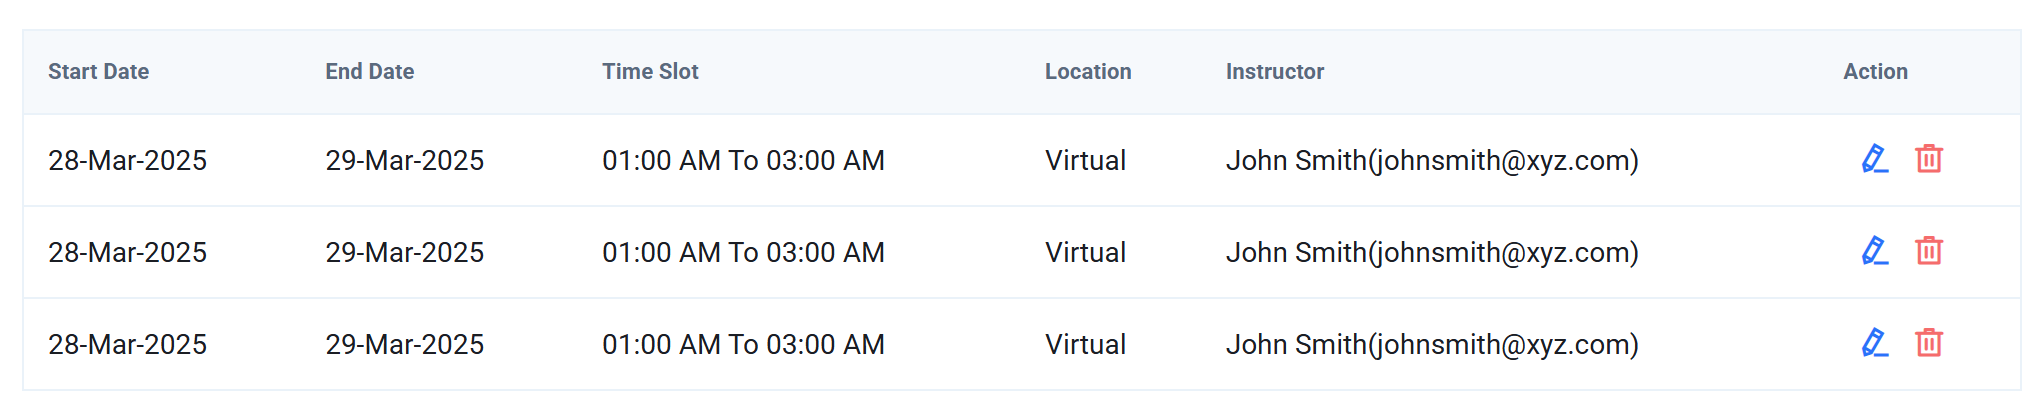Click the Location column header
The height and width of the screenshot is (417, 2043).
pos(1088,72)
